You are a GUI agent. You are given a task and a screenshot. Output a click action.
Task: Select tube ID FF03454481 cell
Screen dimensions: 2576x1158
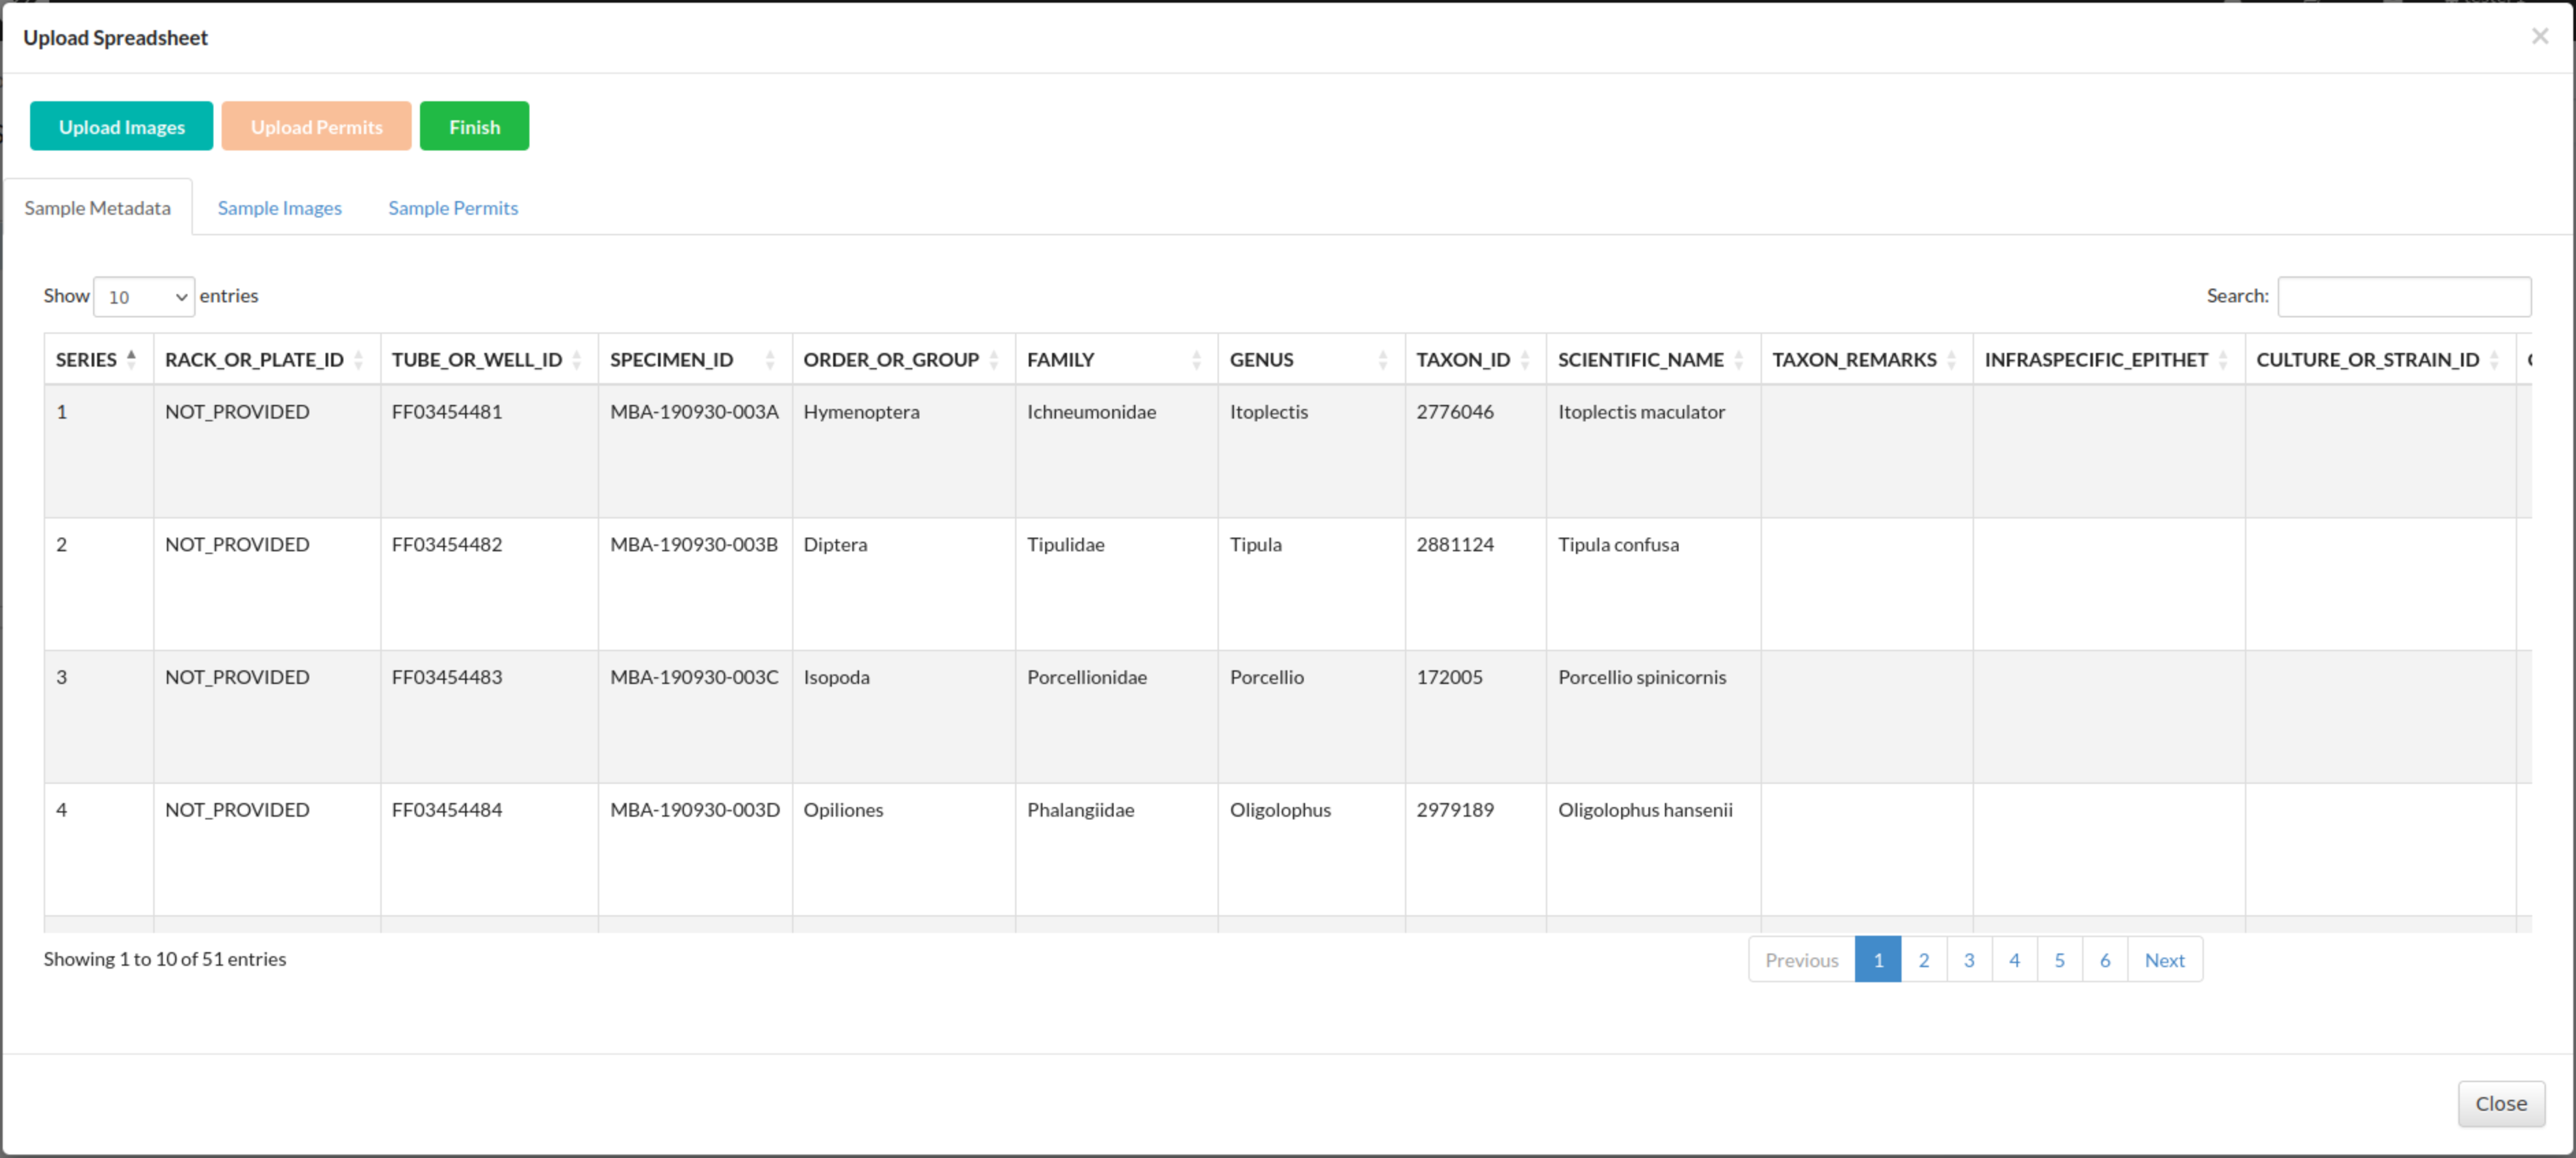tap(489, 451)
